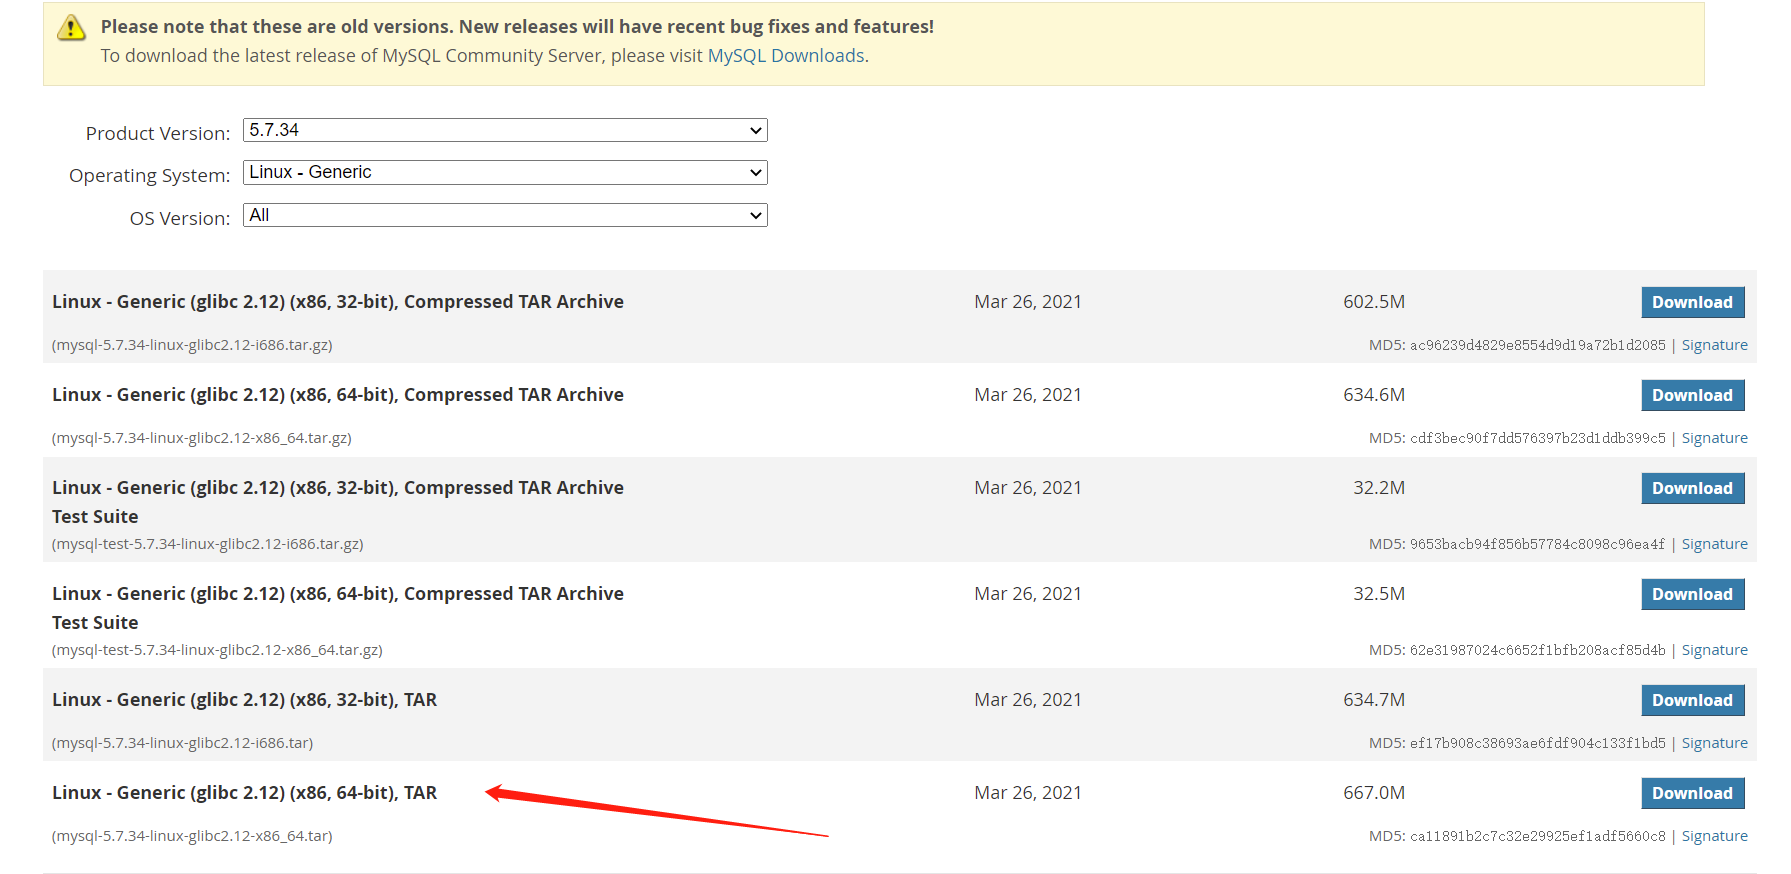The height and width of the screenshot is (874, 1791).
Task: Open Signature link for mysql-test i686 tar.gz
Action: 1715,544
